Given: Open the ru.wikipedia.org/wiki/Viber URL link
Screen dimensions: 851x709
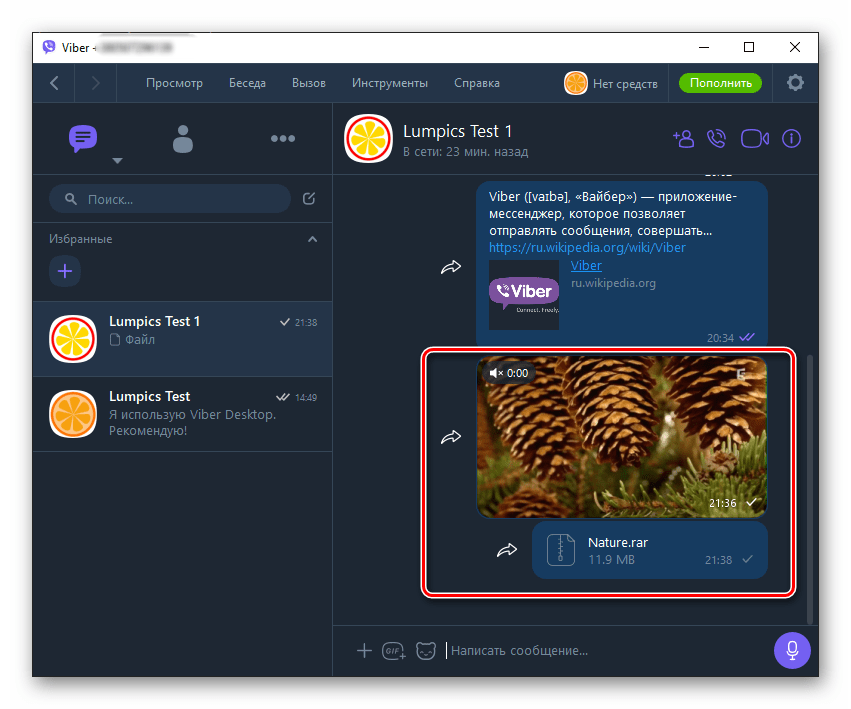Looking at the screenshot, I should 587,248.
